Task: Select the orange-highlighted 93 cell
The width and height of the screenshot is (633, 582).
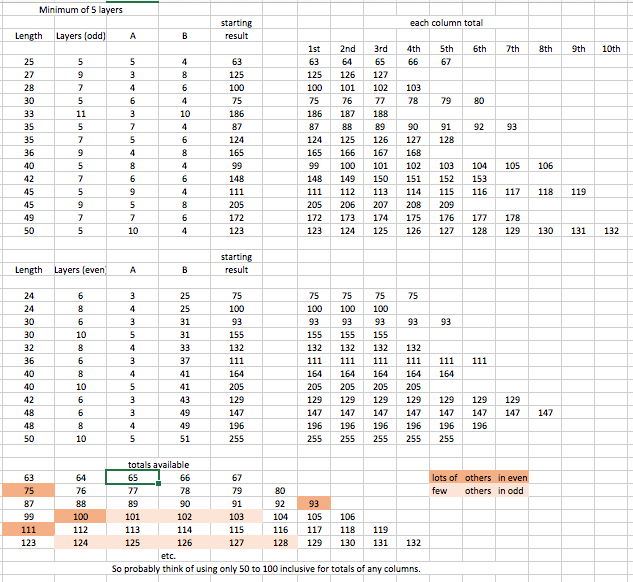Action: pos(314,503)
